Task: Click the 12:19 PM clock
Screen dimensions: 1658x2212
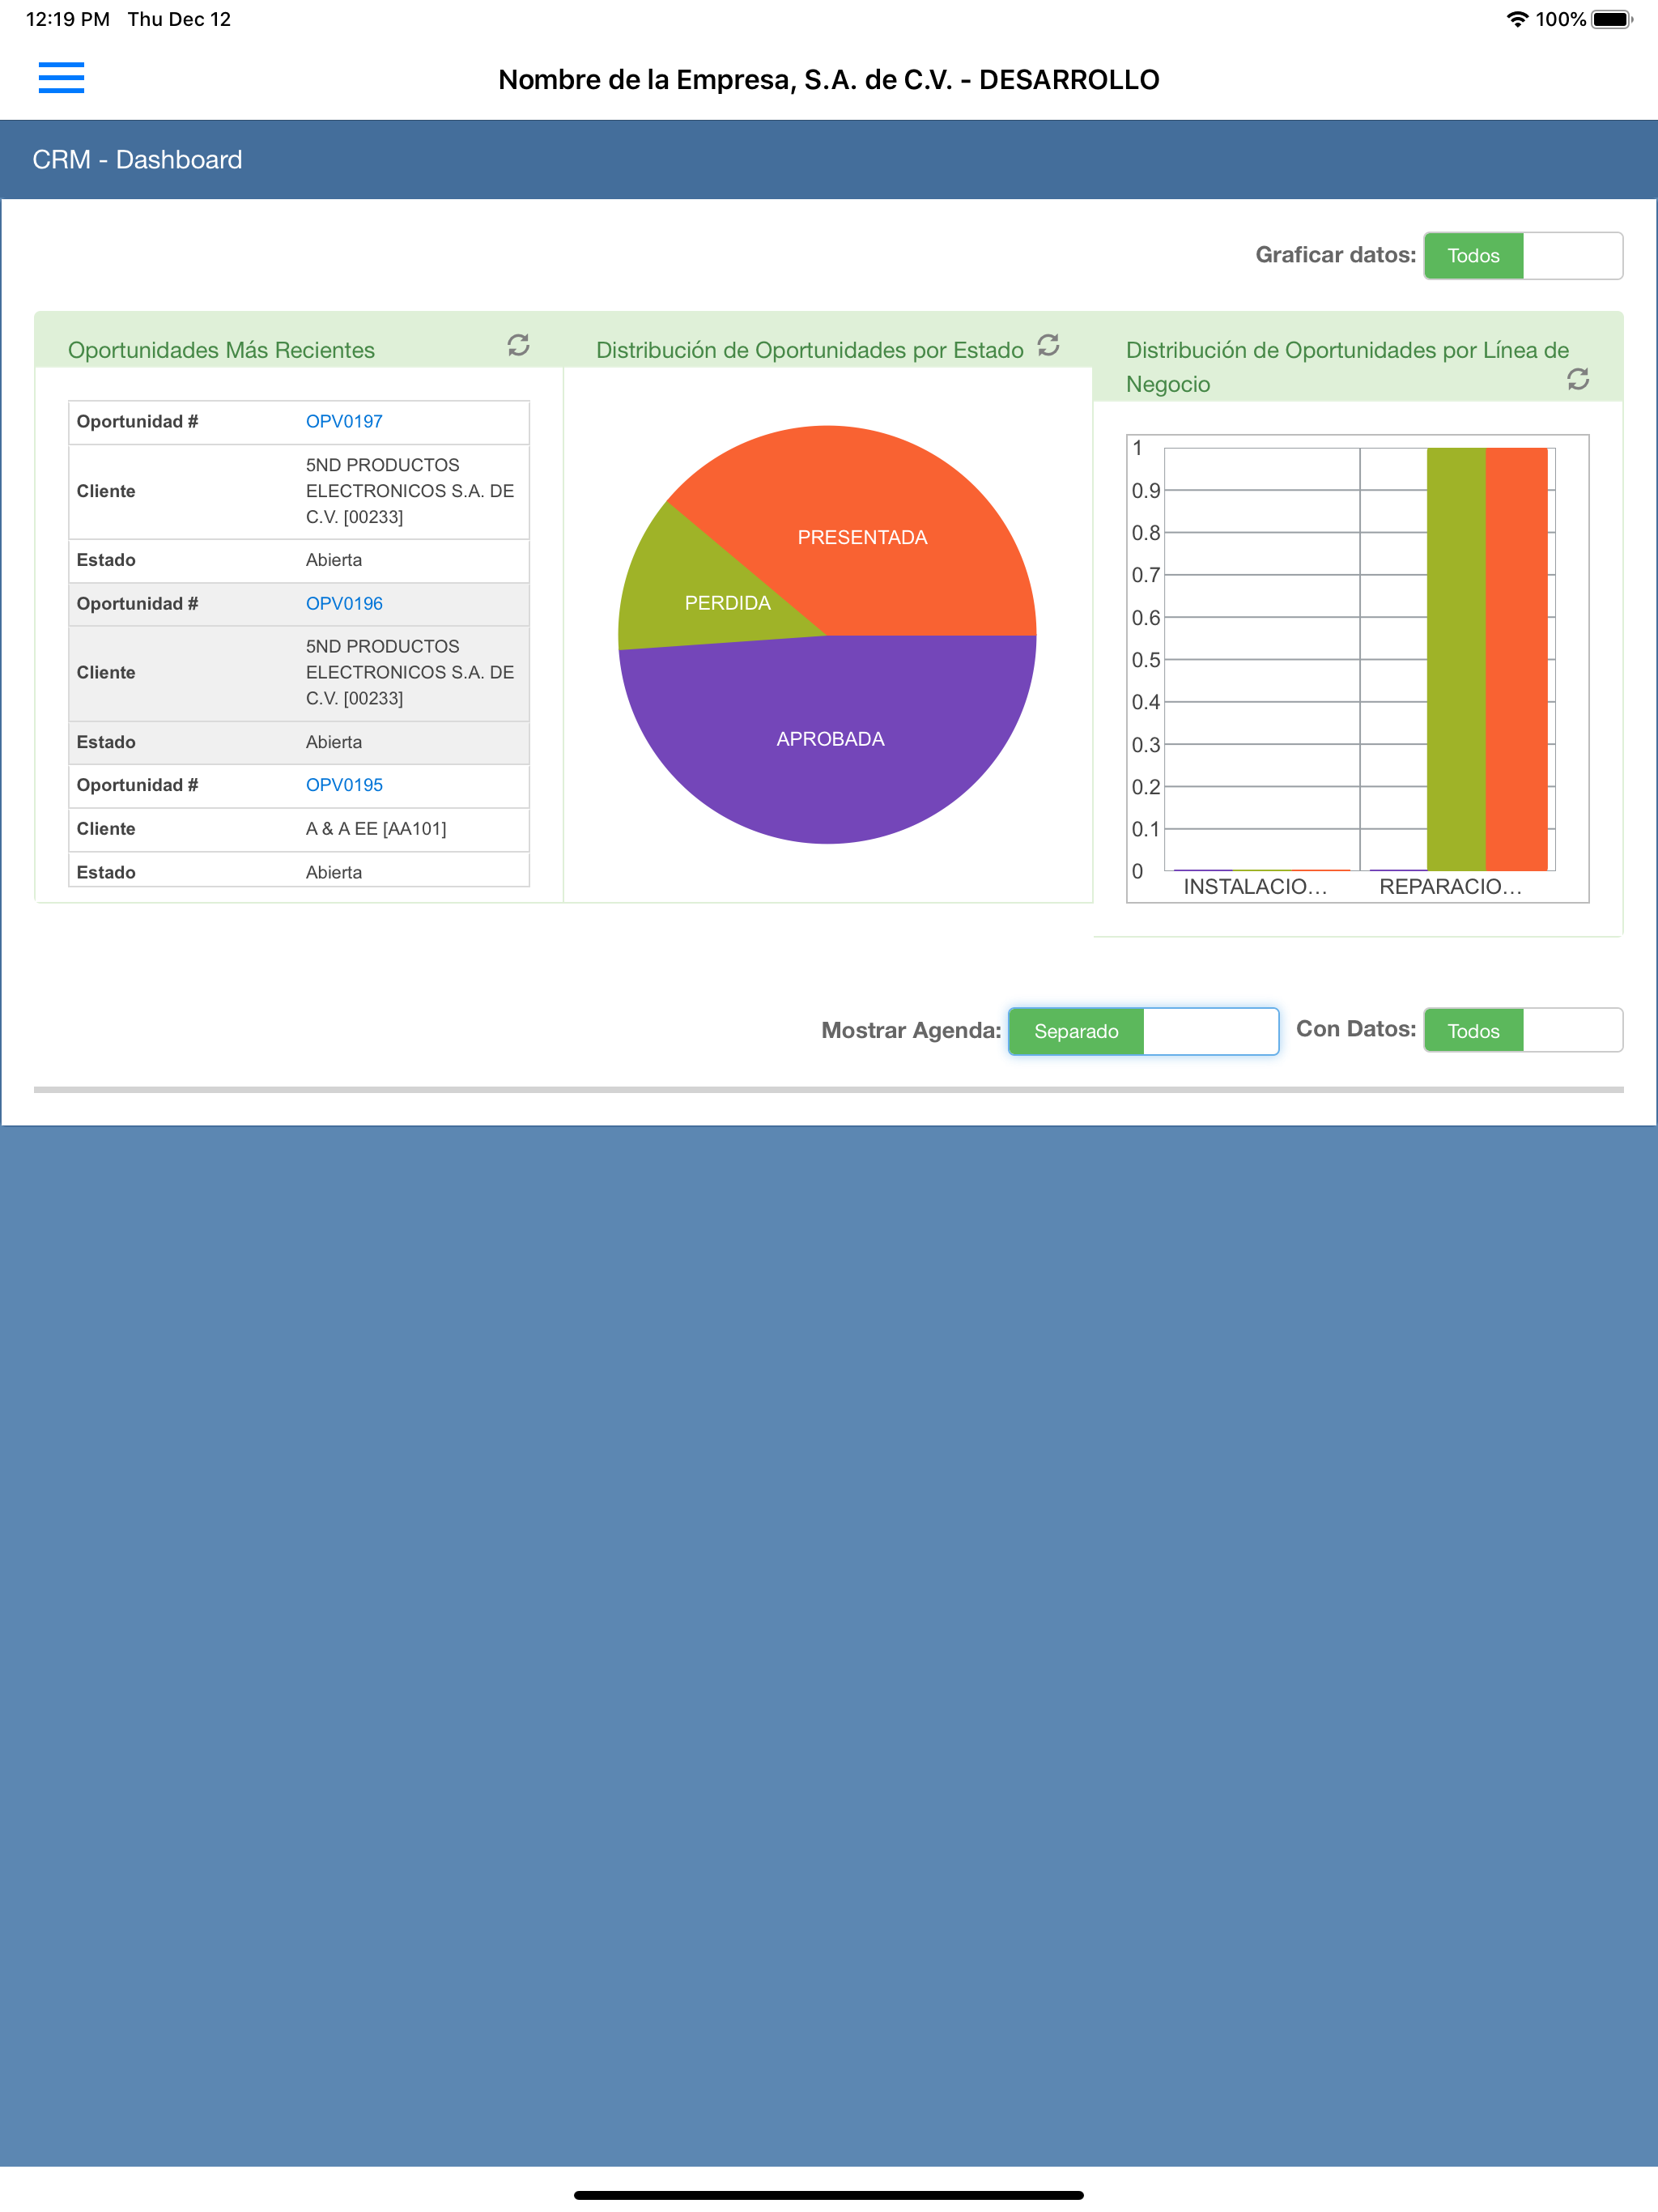Action: [x=68, y=19]
